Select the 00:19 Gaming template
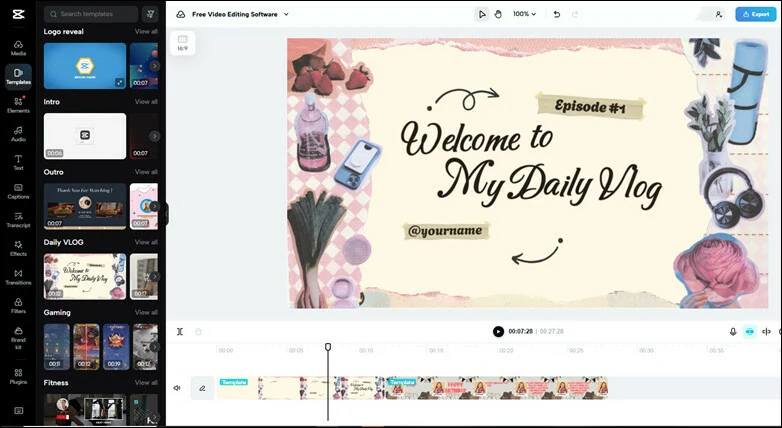This screenshot has width=782, height=428. (x=116, y=347)
